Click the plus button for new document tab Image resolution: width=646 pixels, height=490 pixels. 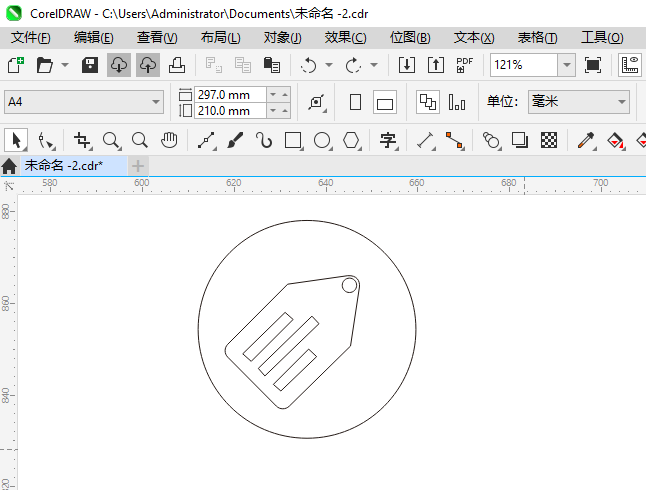tap(138, 166)
